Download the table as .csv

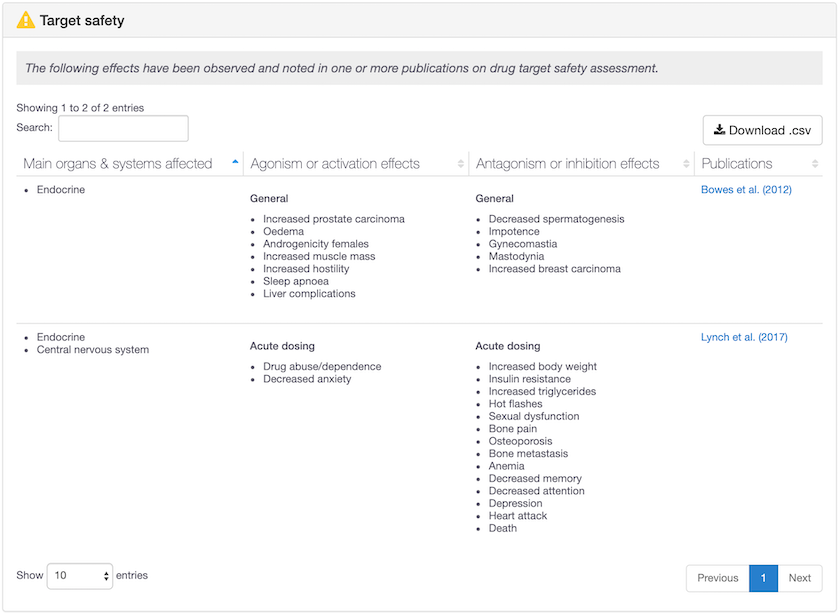coord(762,130)
